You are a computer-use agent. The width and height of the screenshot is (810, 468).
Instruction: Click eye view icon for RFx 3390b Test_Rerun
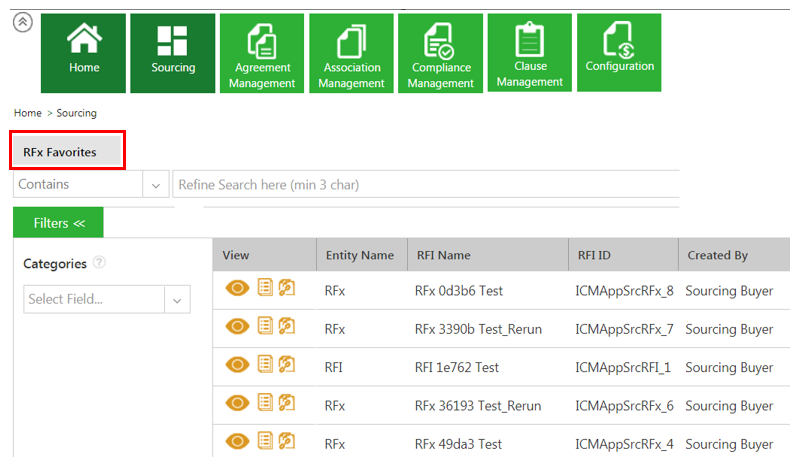(238, 329)
